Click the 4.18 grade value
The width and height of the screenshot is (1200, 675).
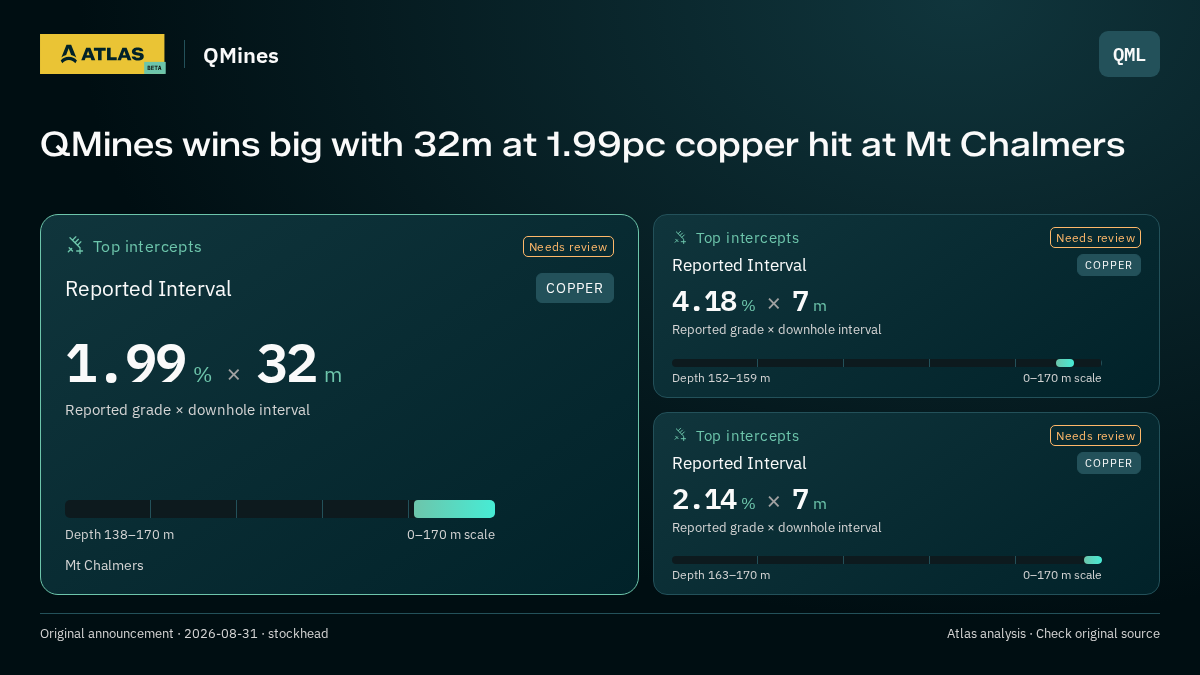[704, 301]
